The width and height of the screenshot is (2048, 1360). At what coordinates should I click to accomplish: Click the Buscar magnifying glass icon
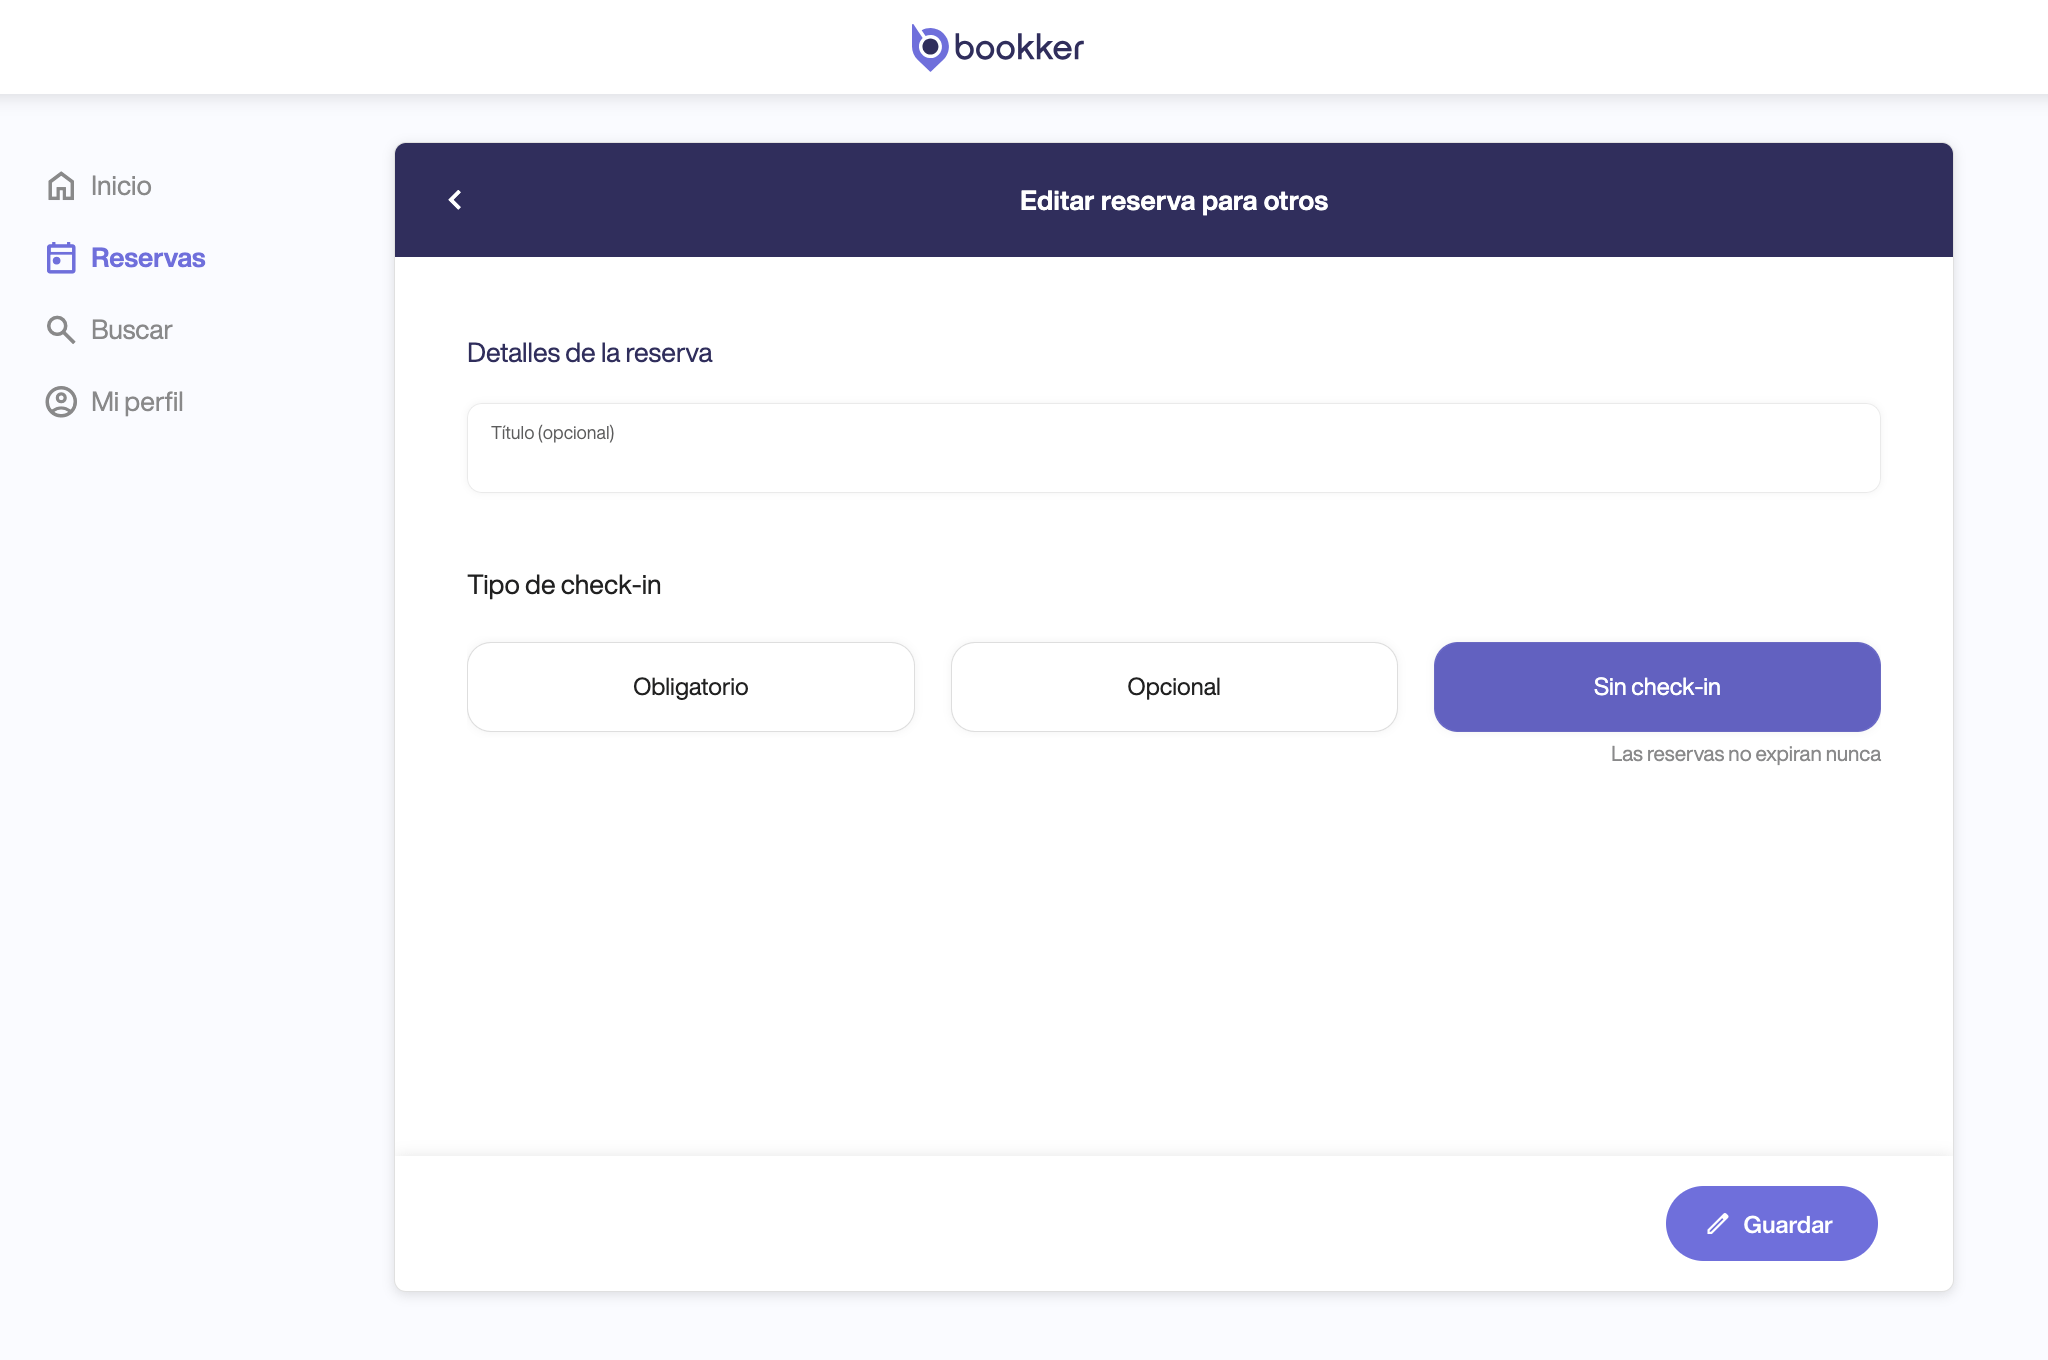(x=61, y=330)
